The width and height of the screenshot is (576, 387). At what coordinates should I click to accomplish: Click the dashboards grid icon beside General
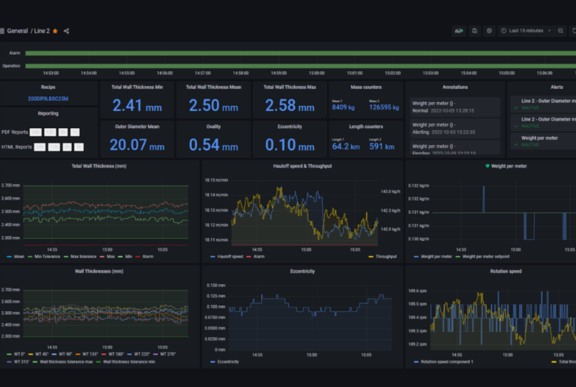[2, 31]
